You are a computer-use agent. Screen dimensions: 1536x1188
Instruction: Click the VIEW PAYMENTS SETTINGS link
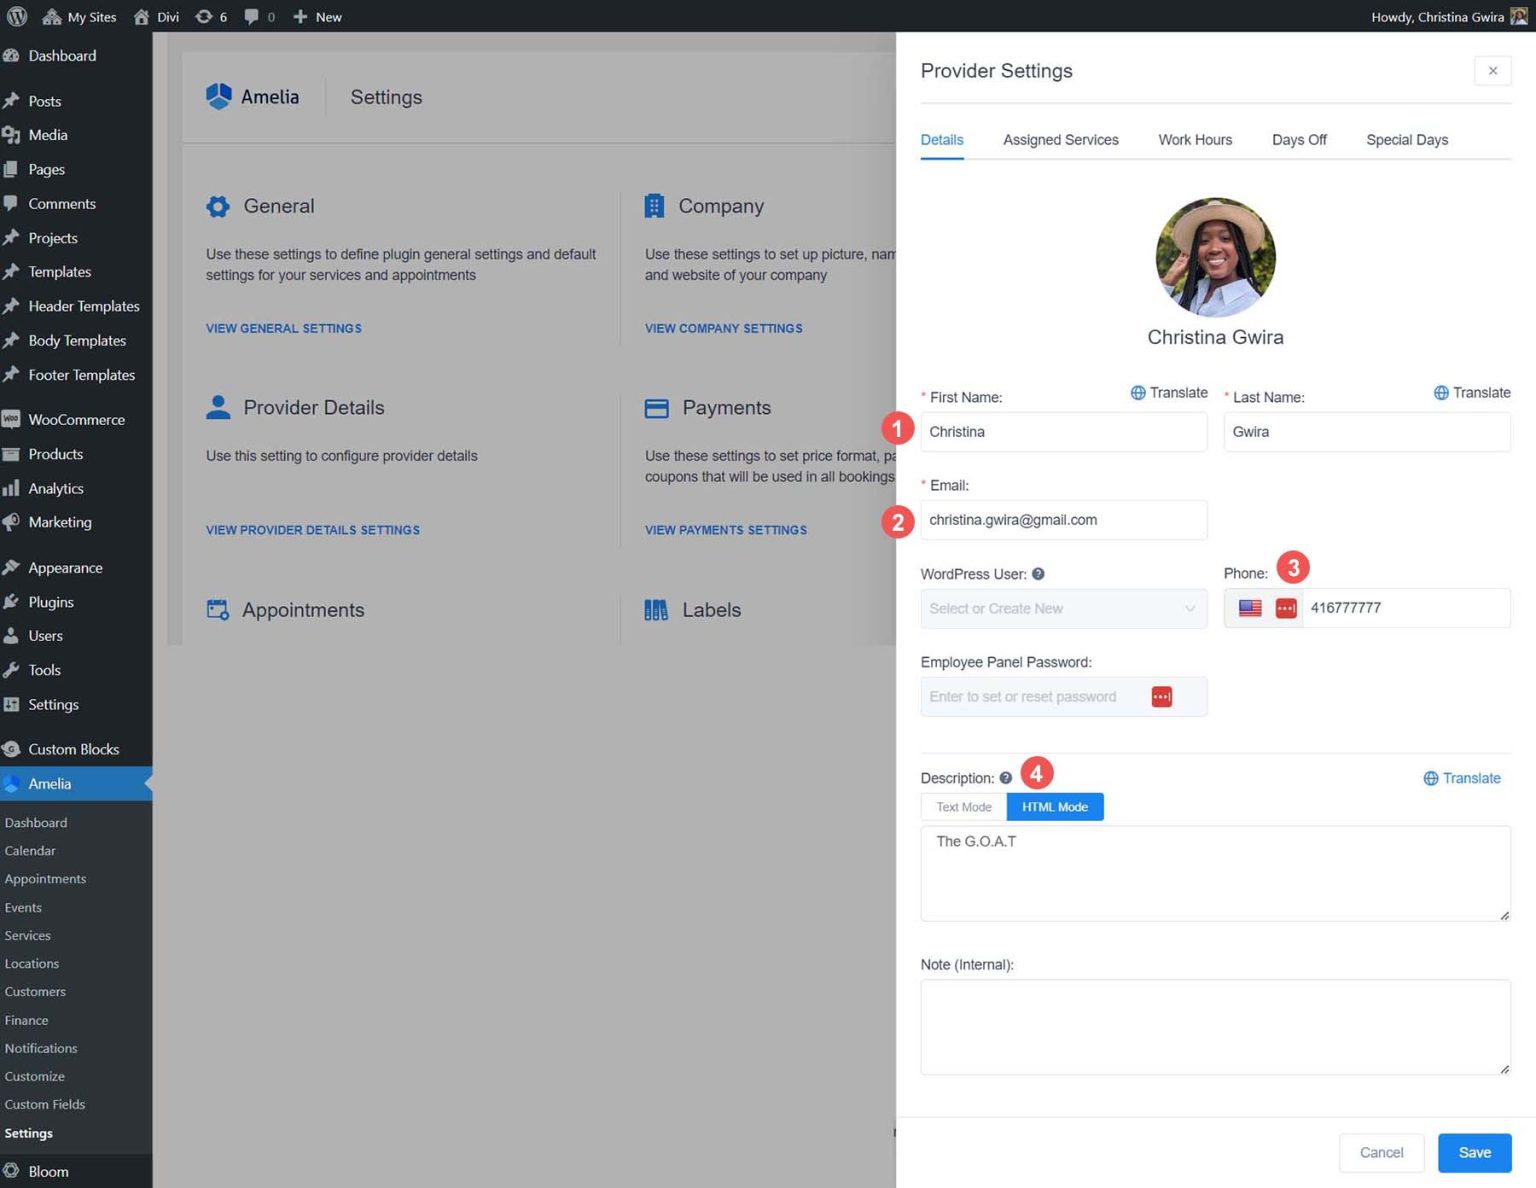coord(725,530)
